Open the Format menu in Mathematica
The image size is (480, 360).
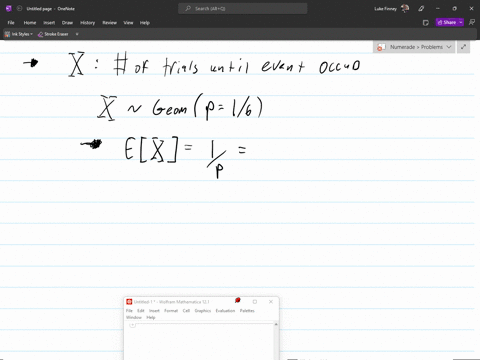point(171,311)
